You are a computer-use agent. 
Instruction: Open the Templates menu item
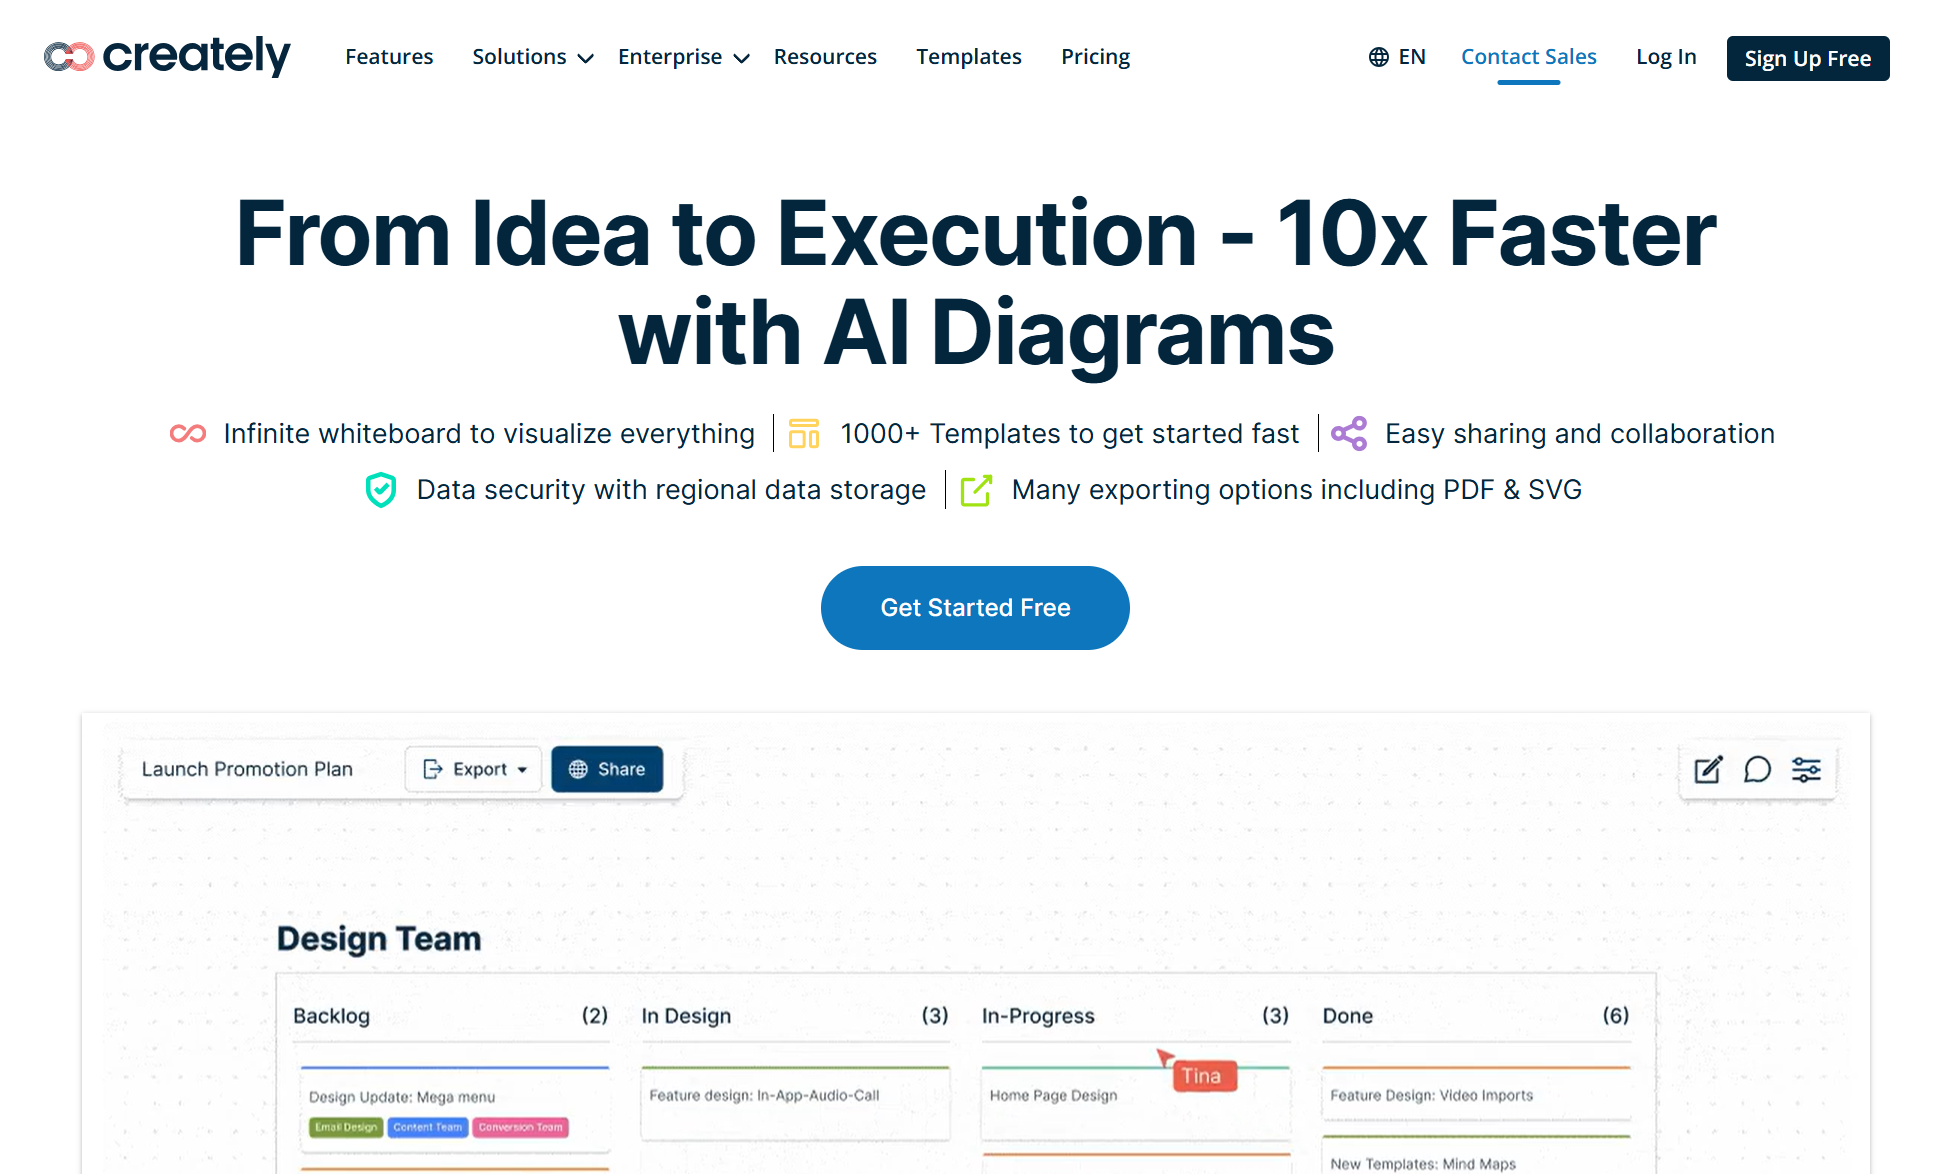969,57
